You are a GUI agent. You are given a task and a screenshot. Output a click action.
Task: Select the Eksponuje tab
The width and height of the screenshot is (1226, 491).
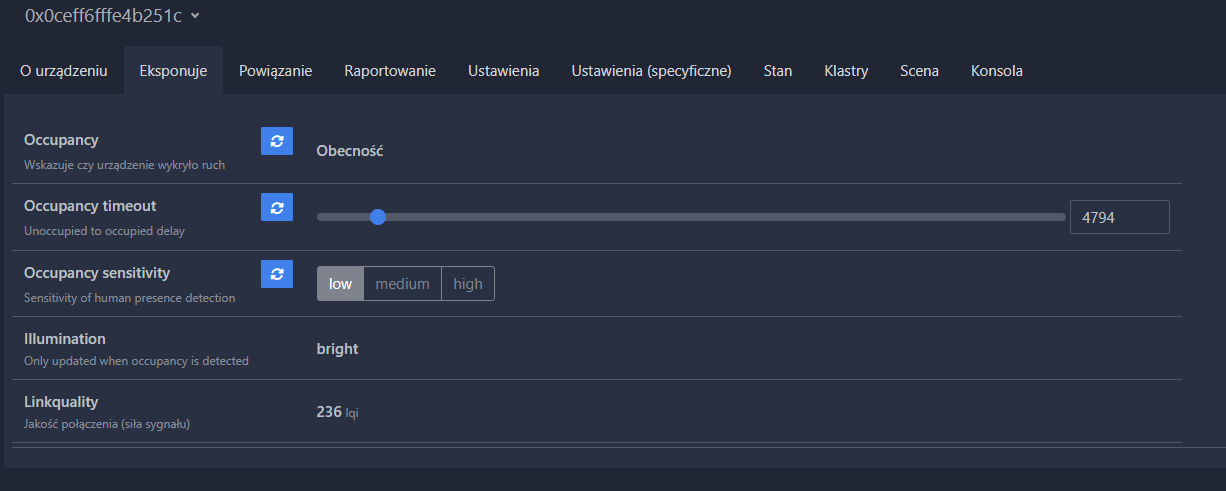[173, 71]
